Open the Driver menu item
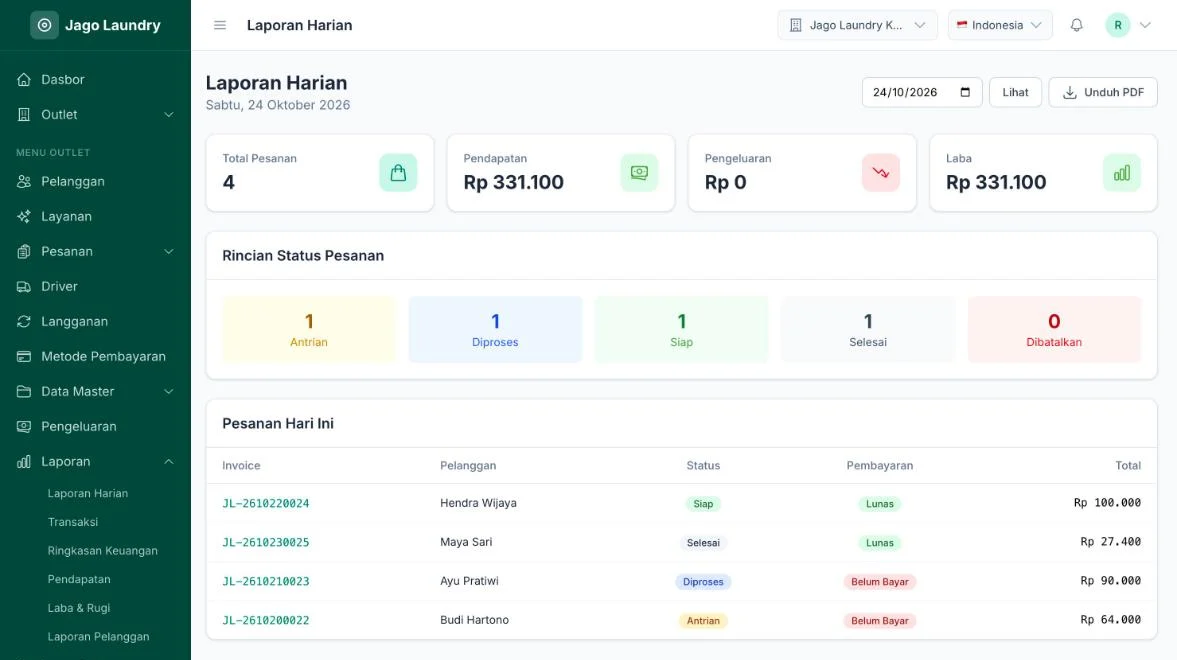Image resolution: width=1177 pixels, height=660 pixels. [x=95, y=286]
